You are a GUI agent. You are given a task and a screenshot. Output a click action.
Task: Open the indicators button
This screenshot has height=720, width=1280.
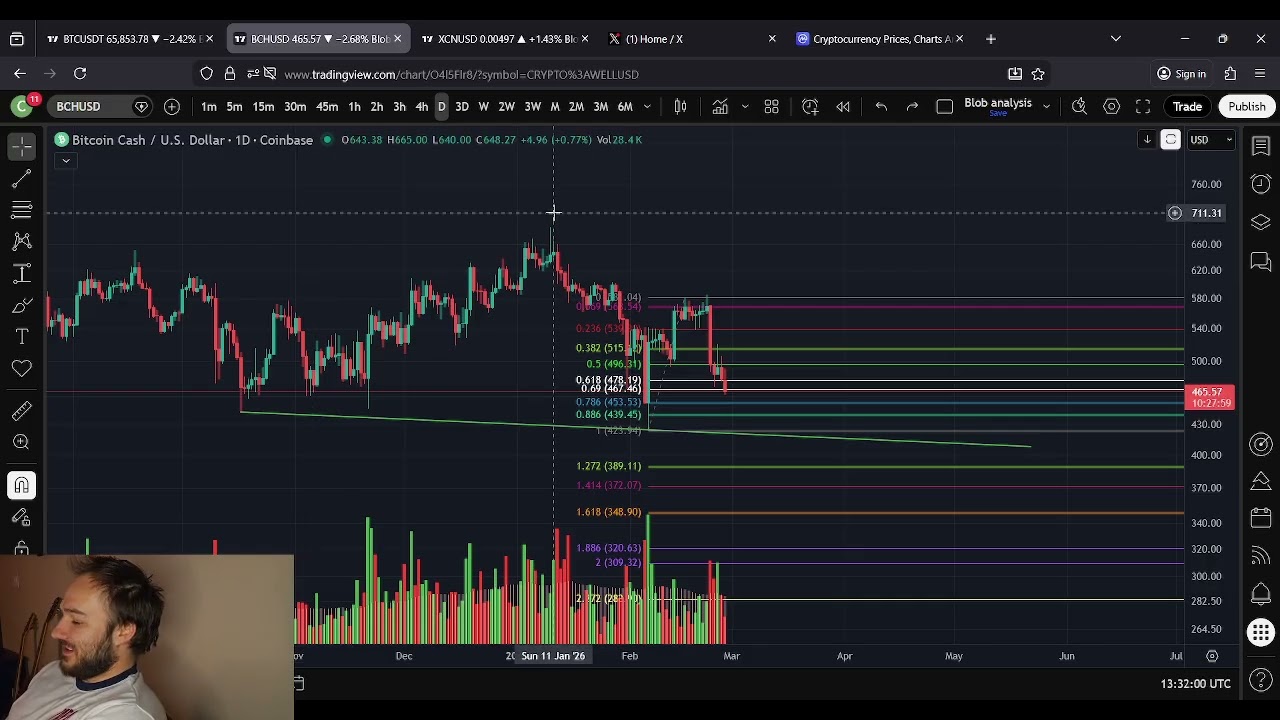[x=720, y=106]
